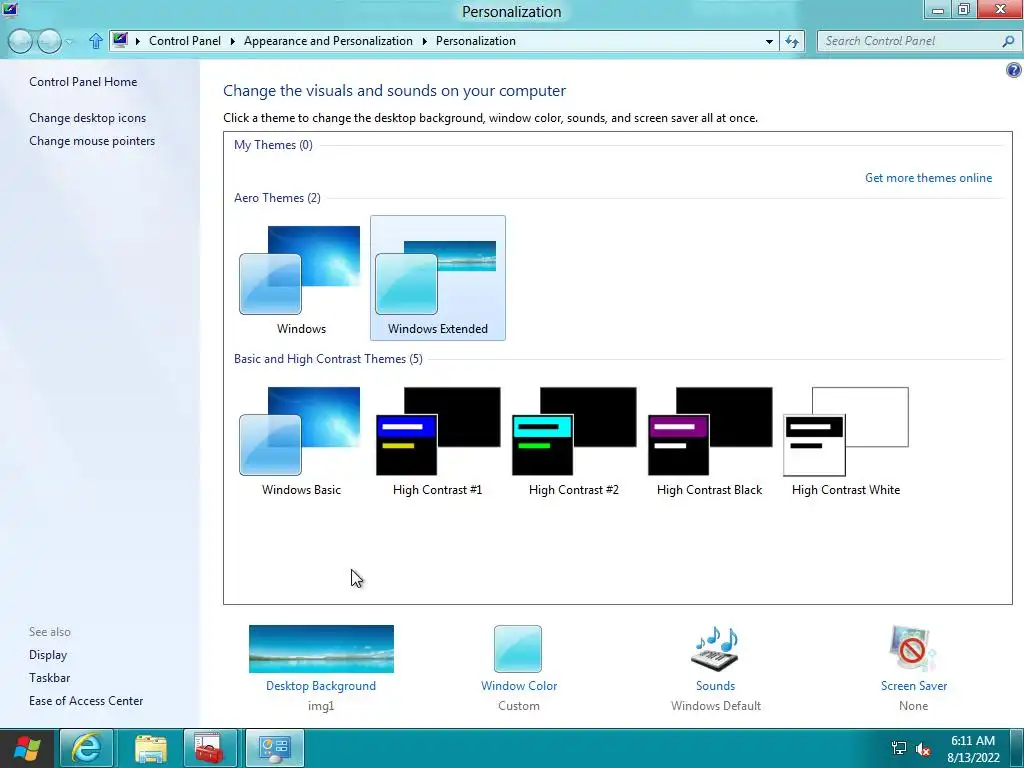Click the 'Custom' window color text
Image resolution: width=1024 pixels, height=768 pixels.
click(x=519, y=706)
